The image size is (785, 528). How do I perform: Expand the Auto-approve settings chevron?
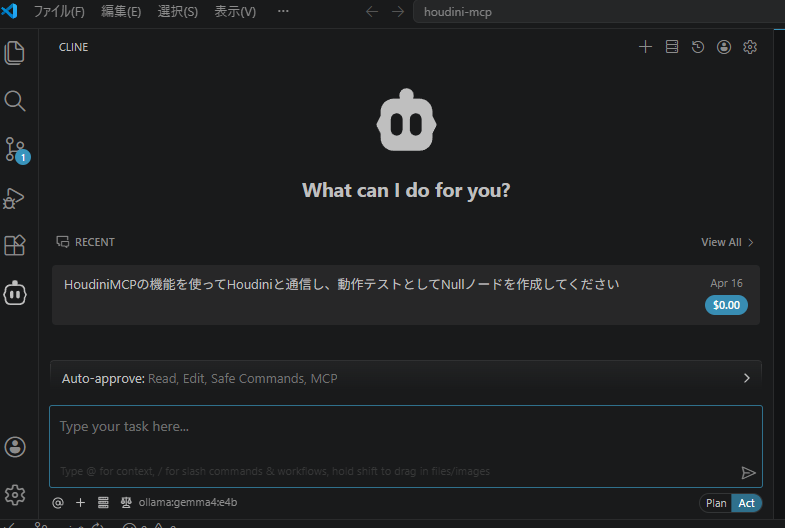(746, 378)
